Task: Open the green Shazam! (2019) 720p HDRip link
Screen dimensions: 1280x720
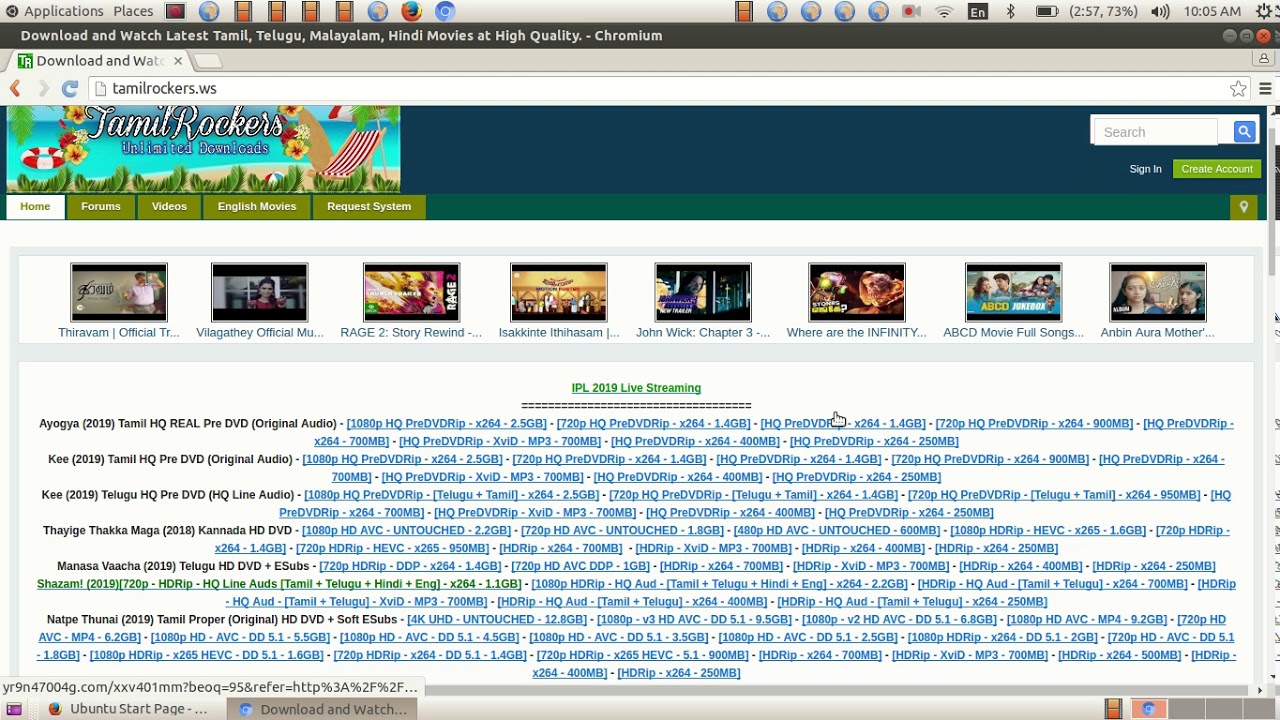Action: [279, 584]
